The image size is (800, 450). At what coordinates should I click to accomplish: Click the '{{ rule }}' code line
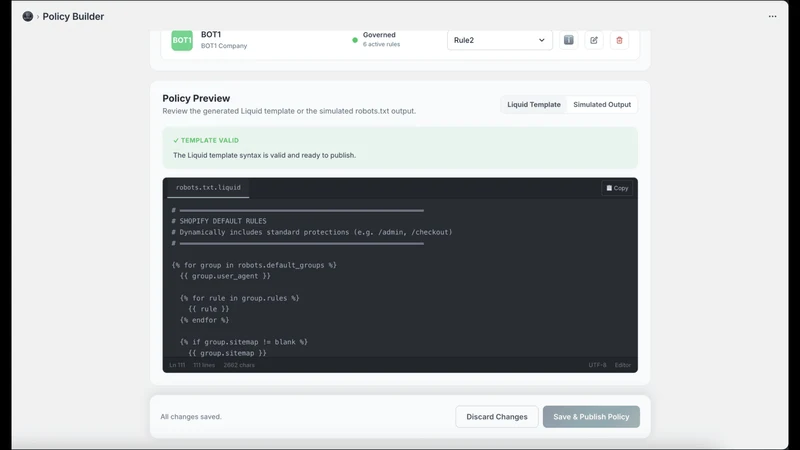point(209,309)
